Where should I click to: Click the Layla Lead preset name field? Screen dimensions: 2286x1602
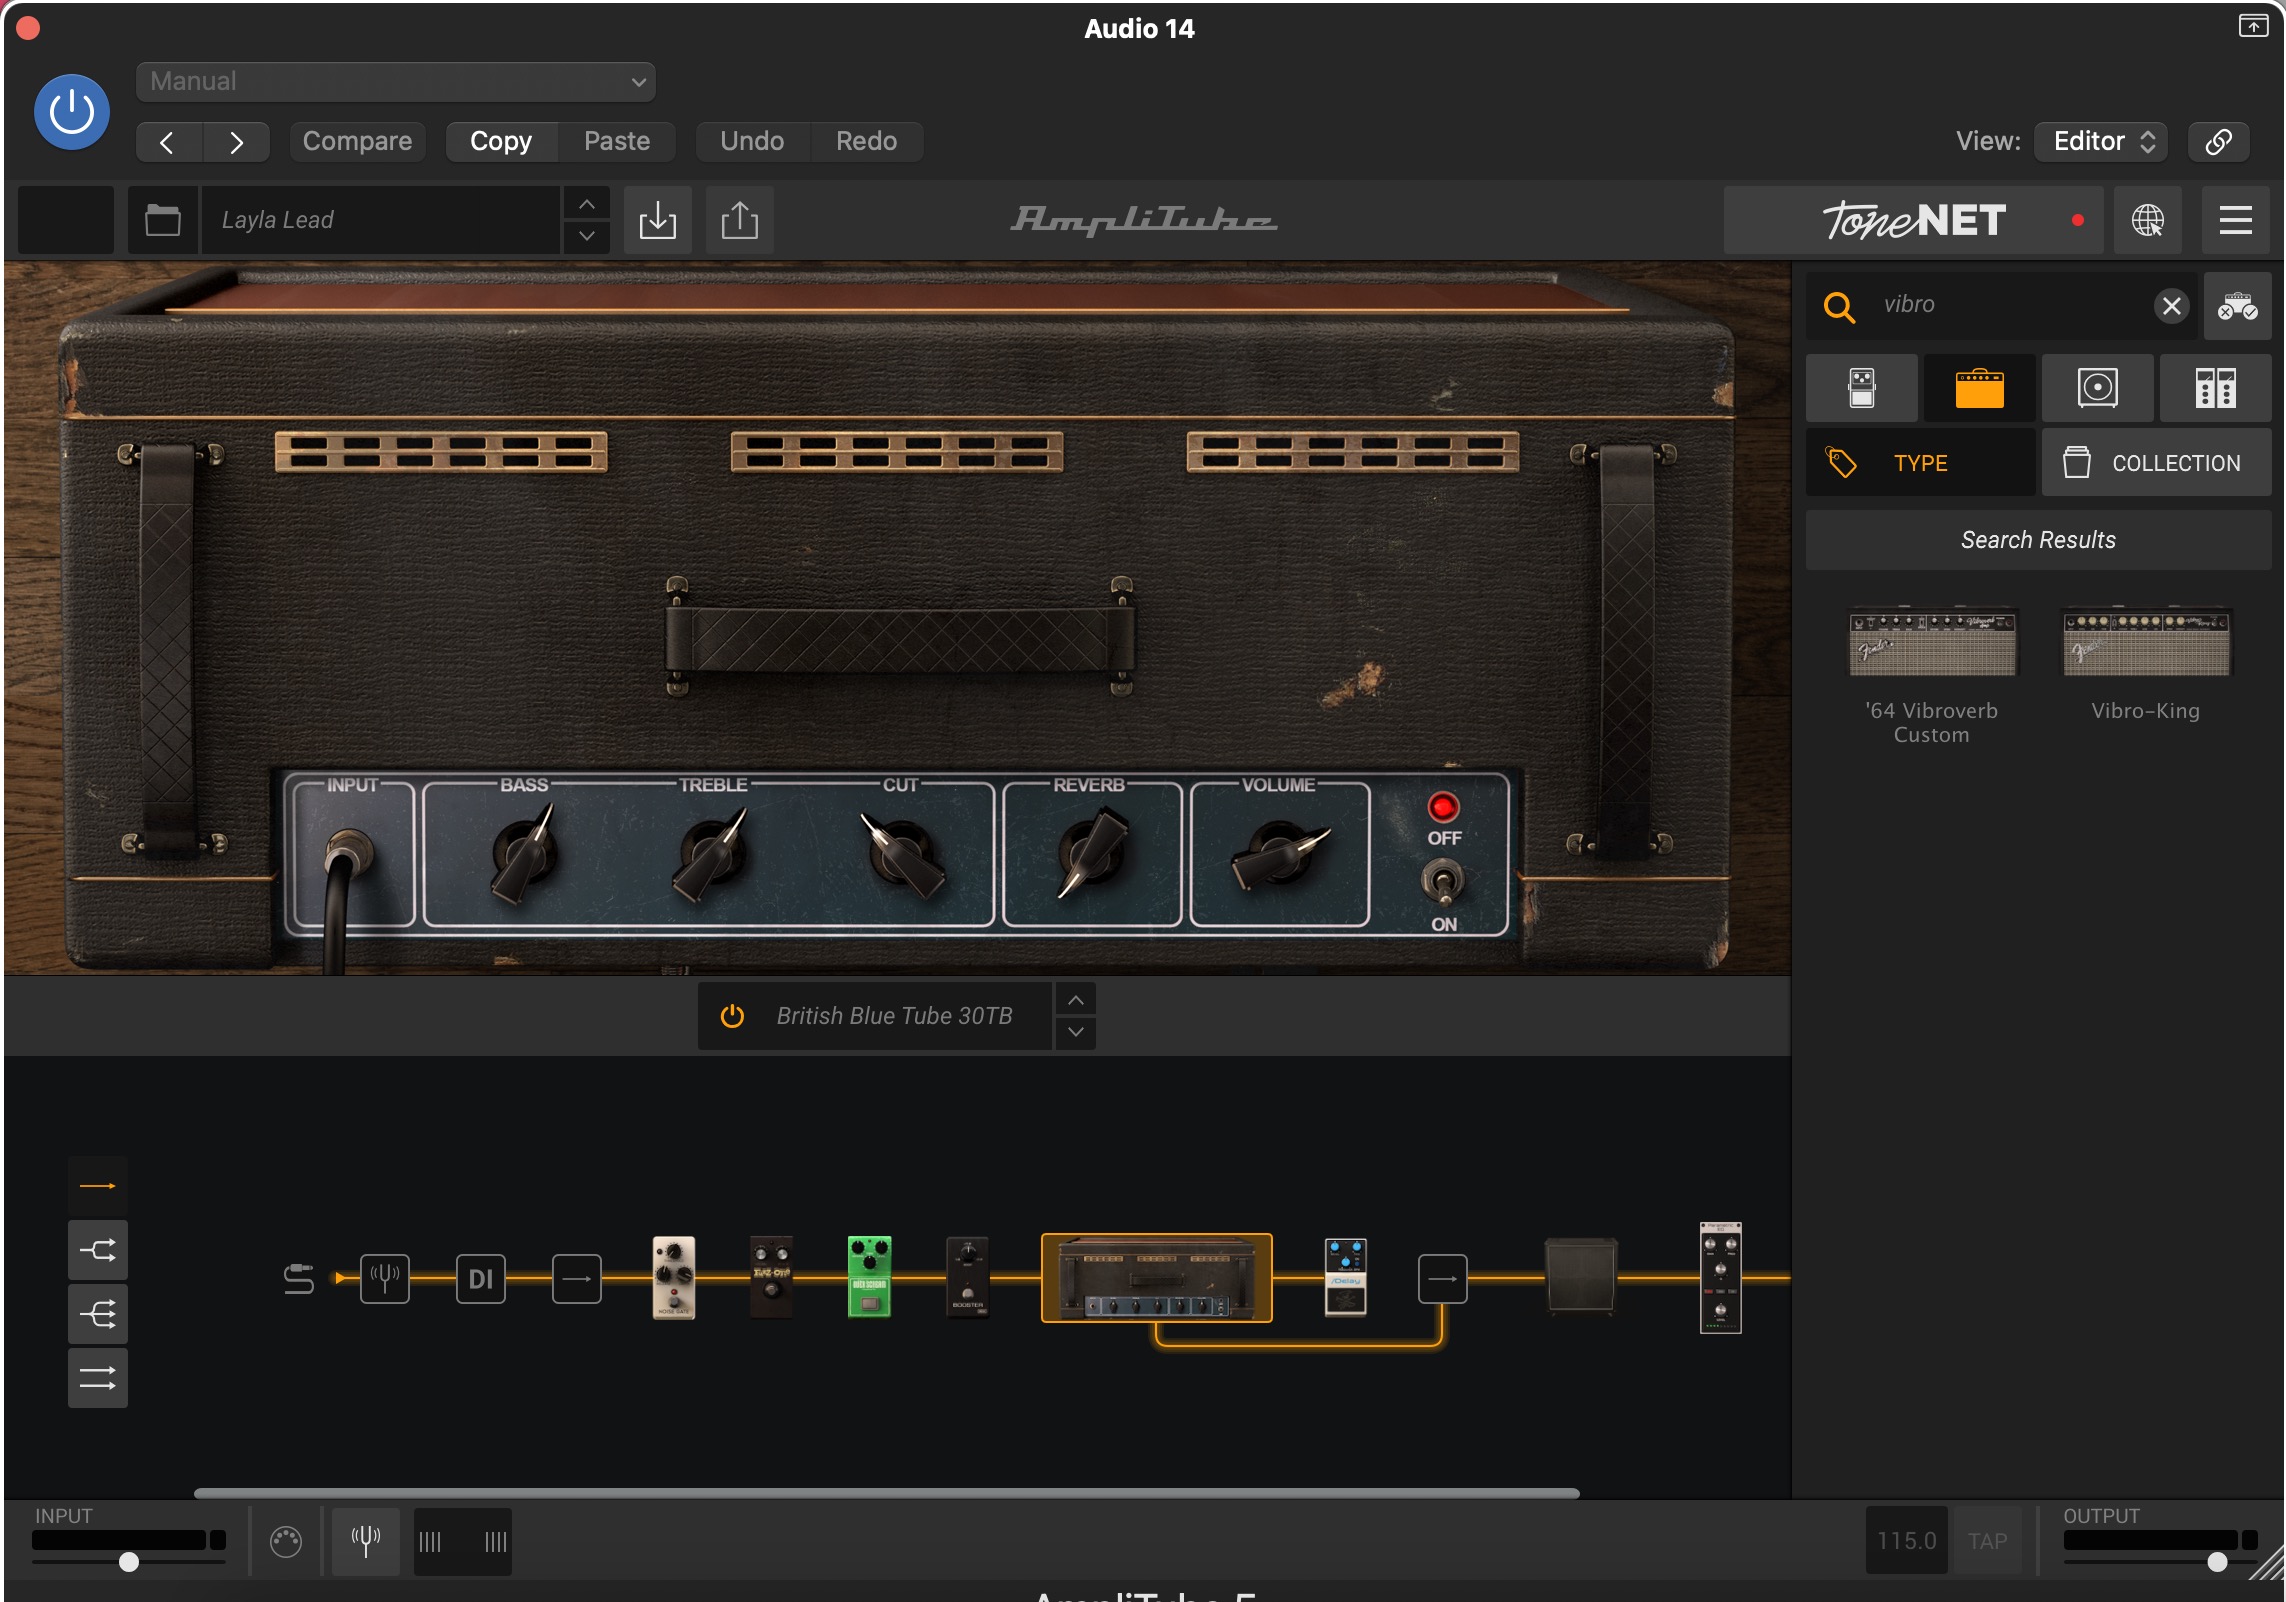(x=380, y=220)
